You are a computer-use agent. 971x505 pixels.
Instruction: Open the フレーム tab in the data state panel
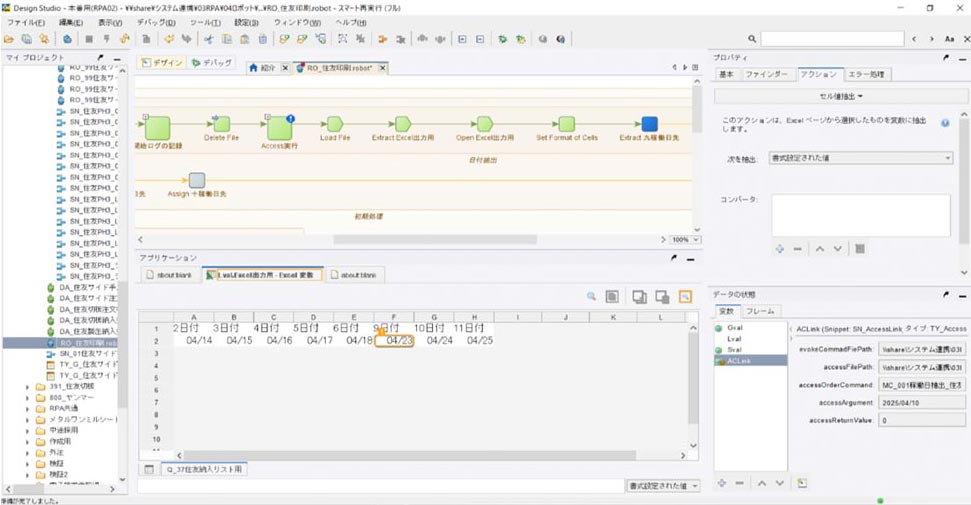click(x=760, y=311)
